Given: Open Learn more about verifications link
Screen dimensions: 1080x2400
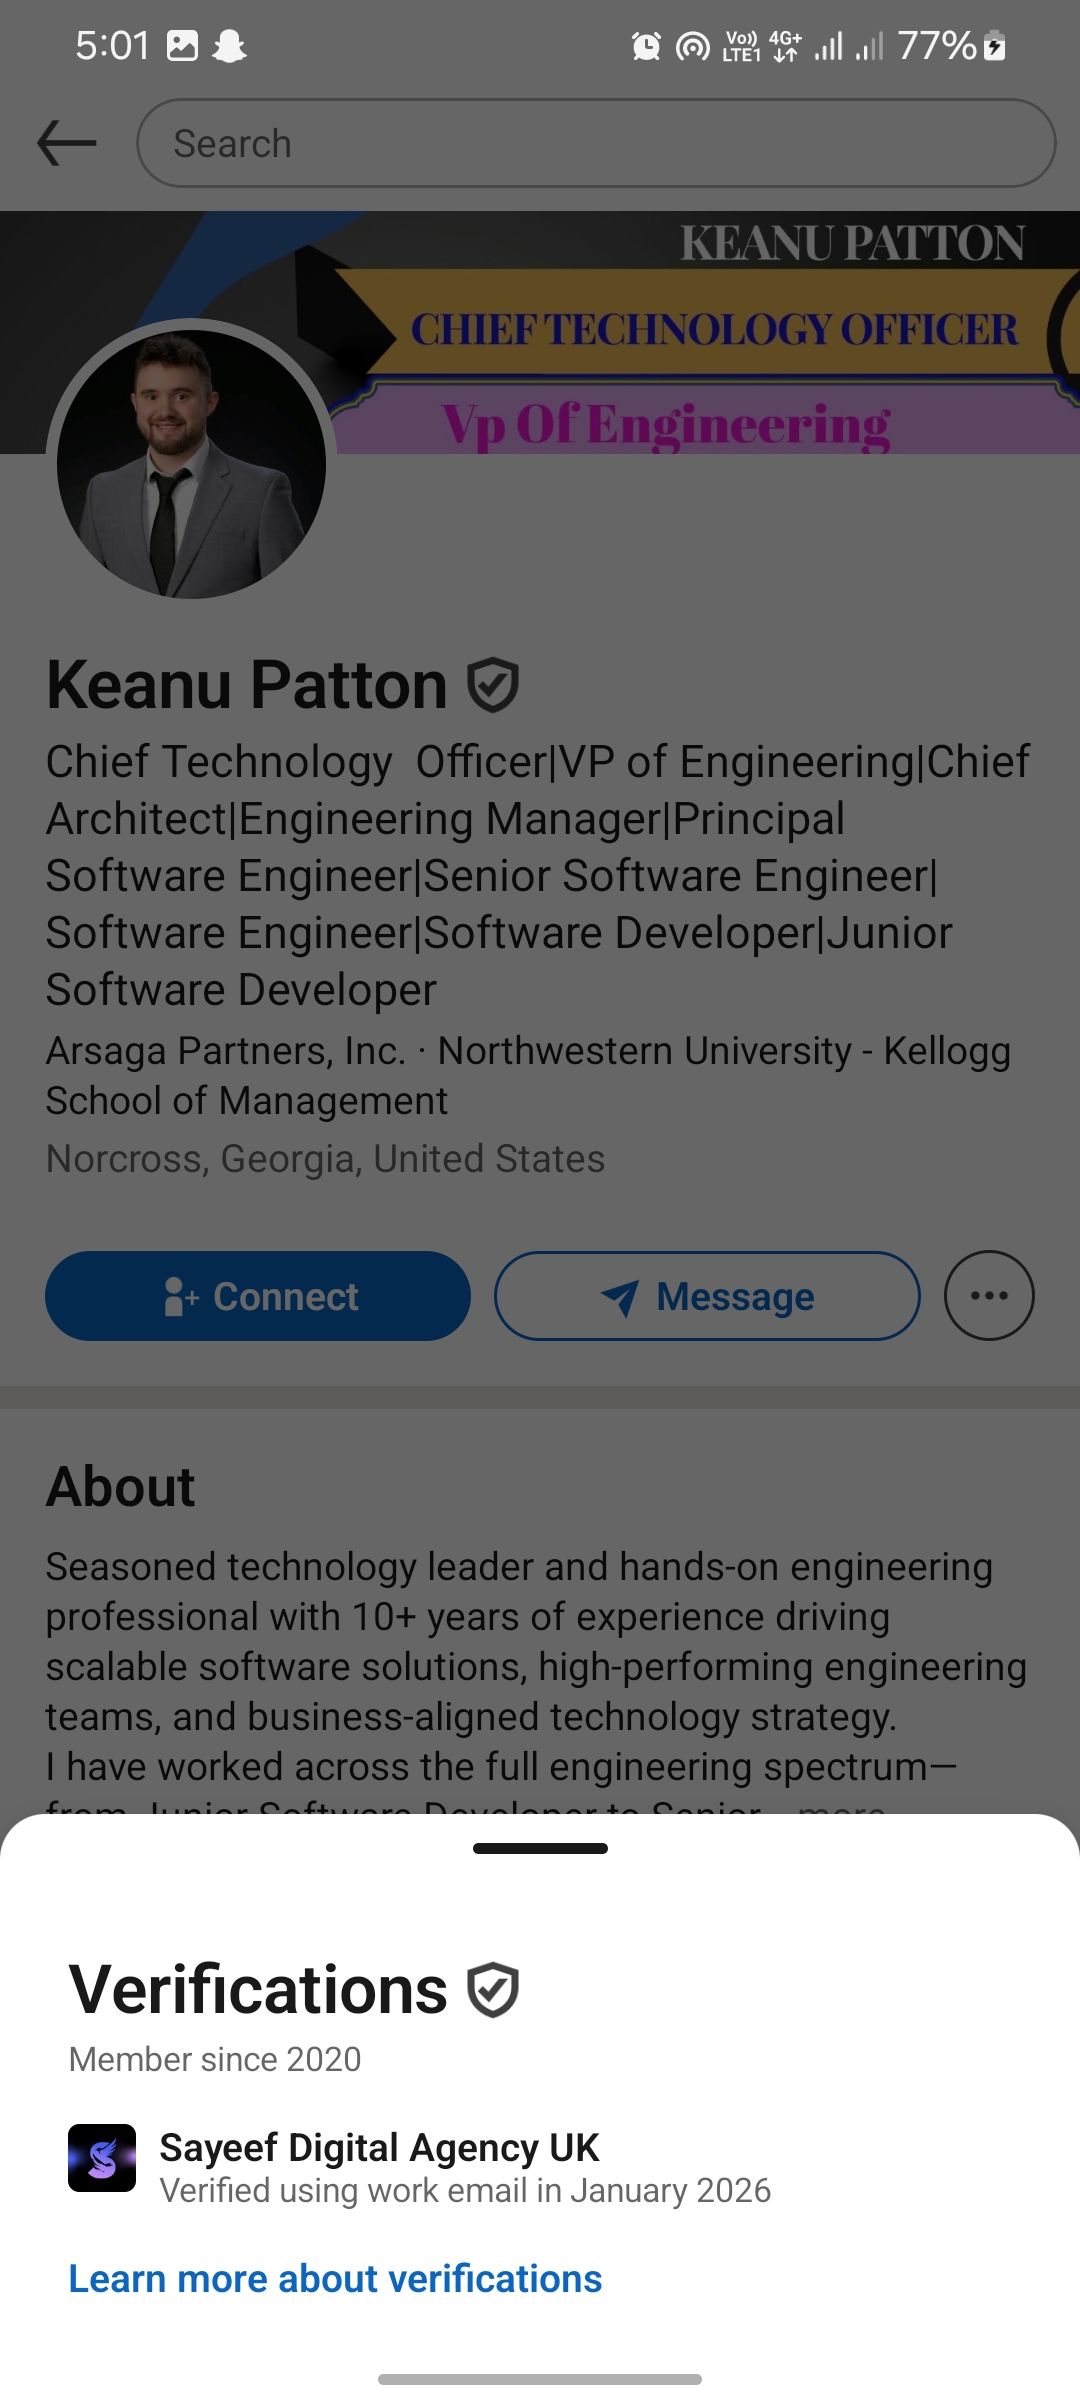Looking at the screenshot, I should (x=335, y=2279).
